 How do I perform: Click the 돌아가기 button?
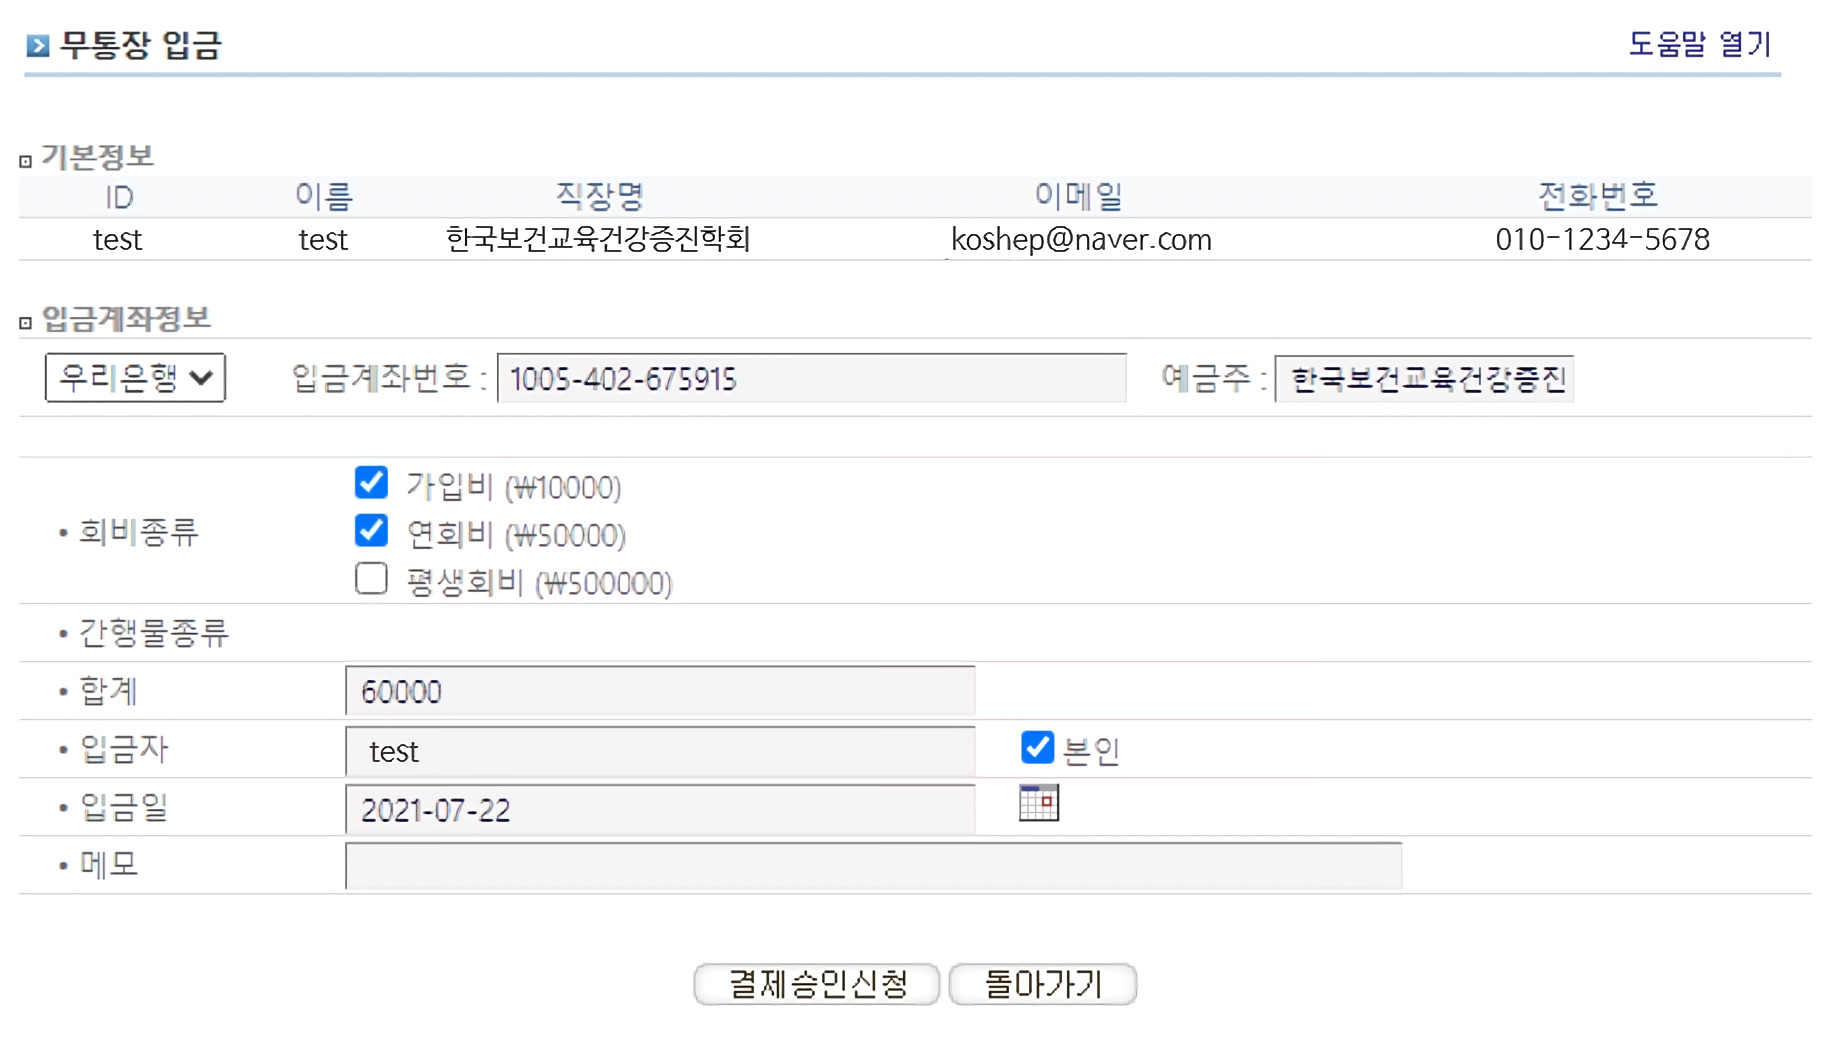tap(1042, 984)
